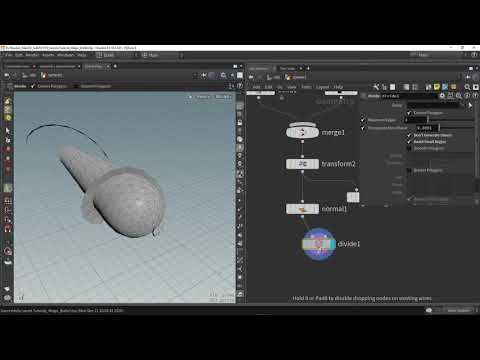Select the arrow Select tool in left toolbar

[8, 131]
